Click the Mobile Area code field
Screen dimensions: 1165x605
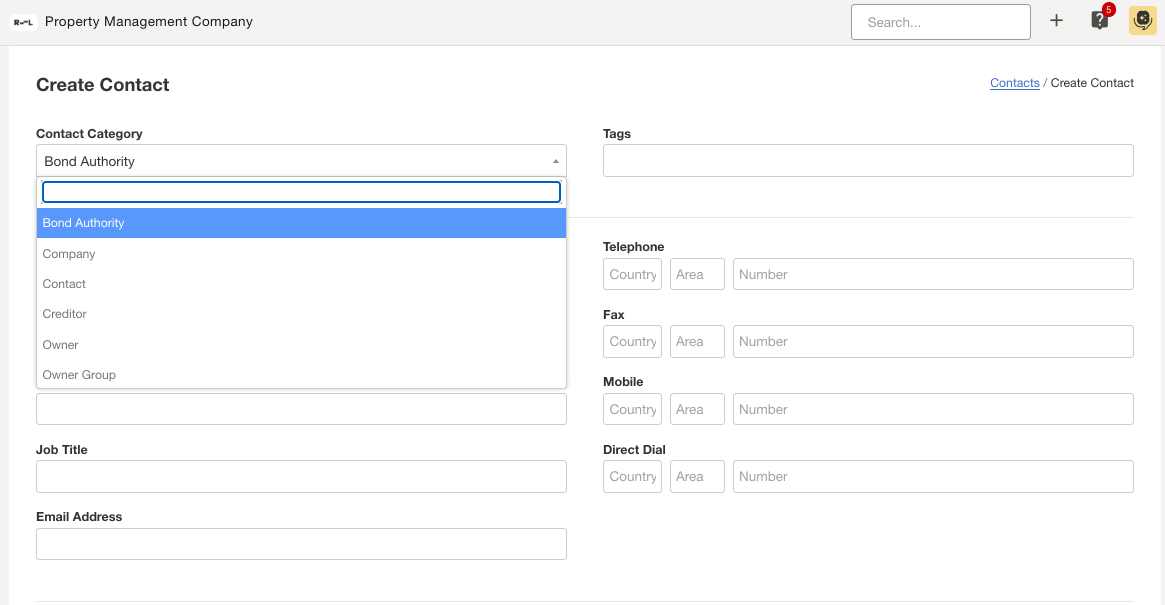pyautogui.click(x=696, y=409)
